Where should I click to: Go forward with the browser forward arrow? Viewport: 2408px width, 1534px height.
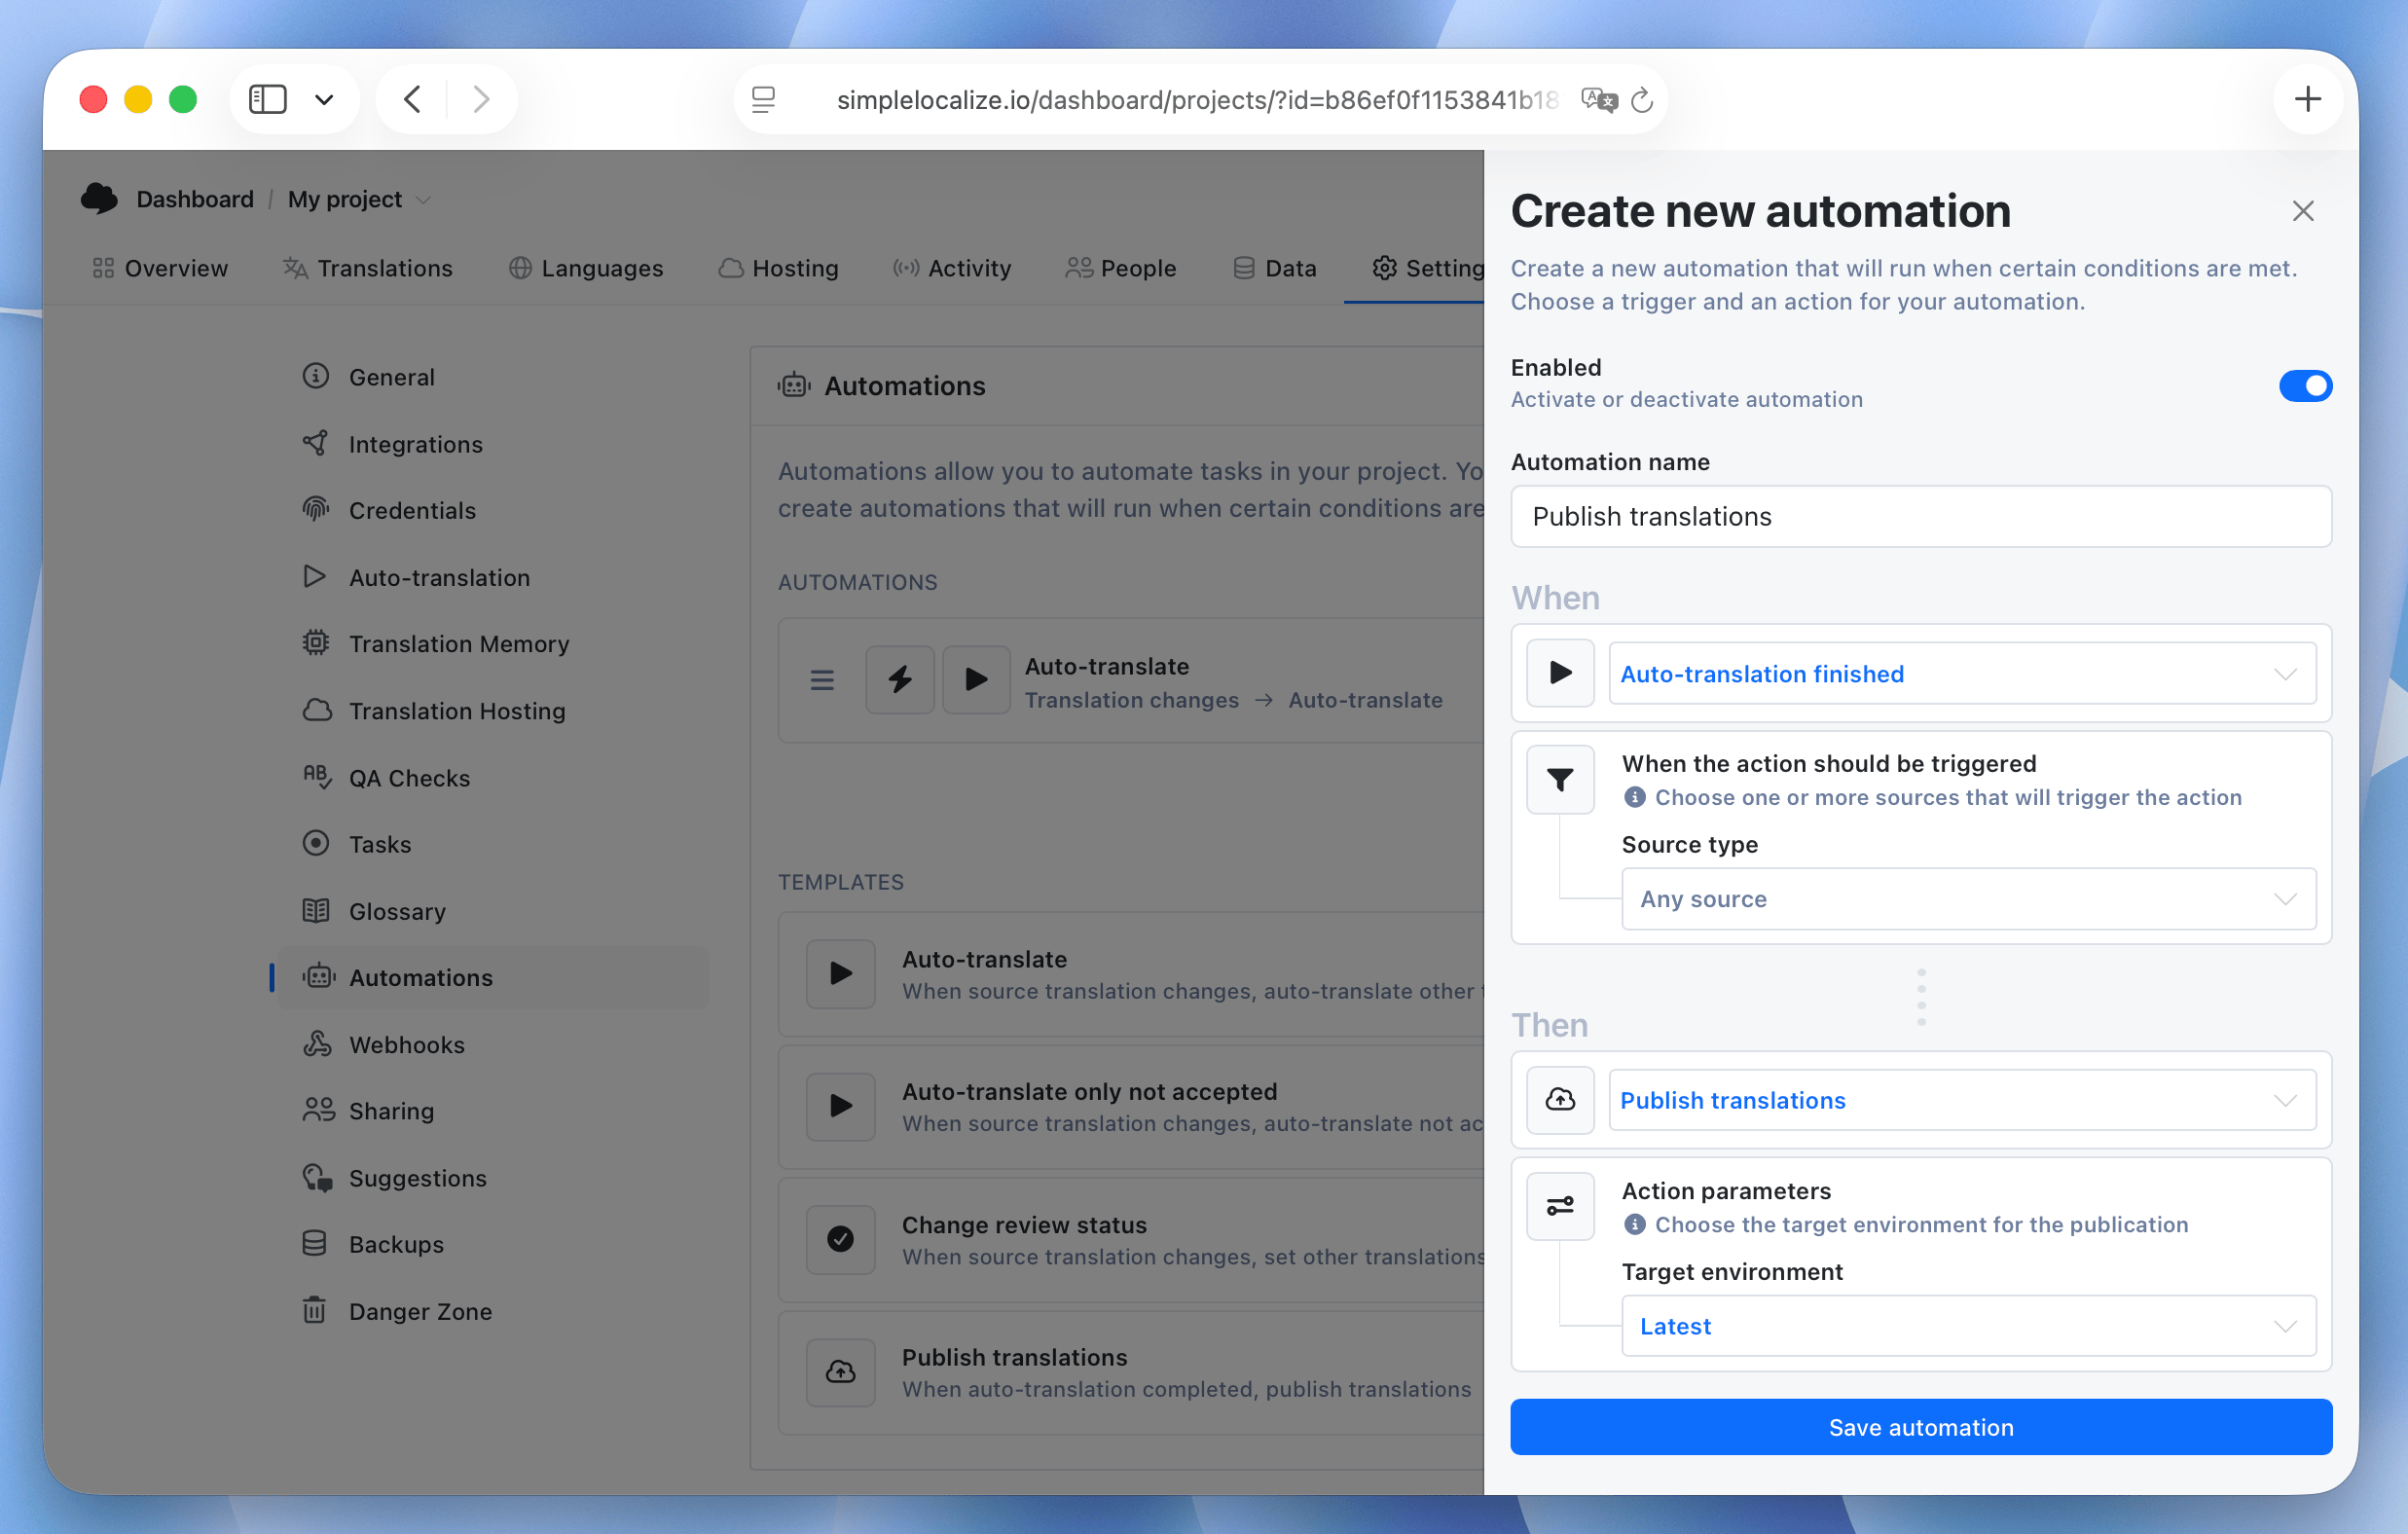tap(481, 99)
